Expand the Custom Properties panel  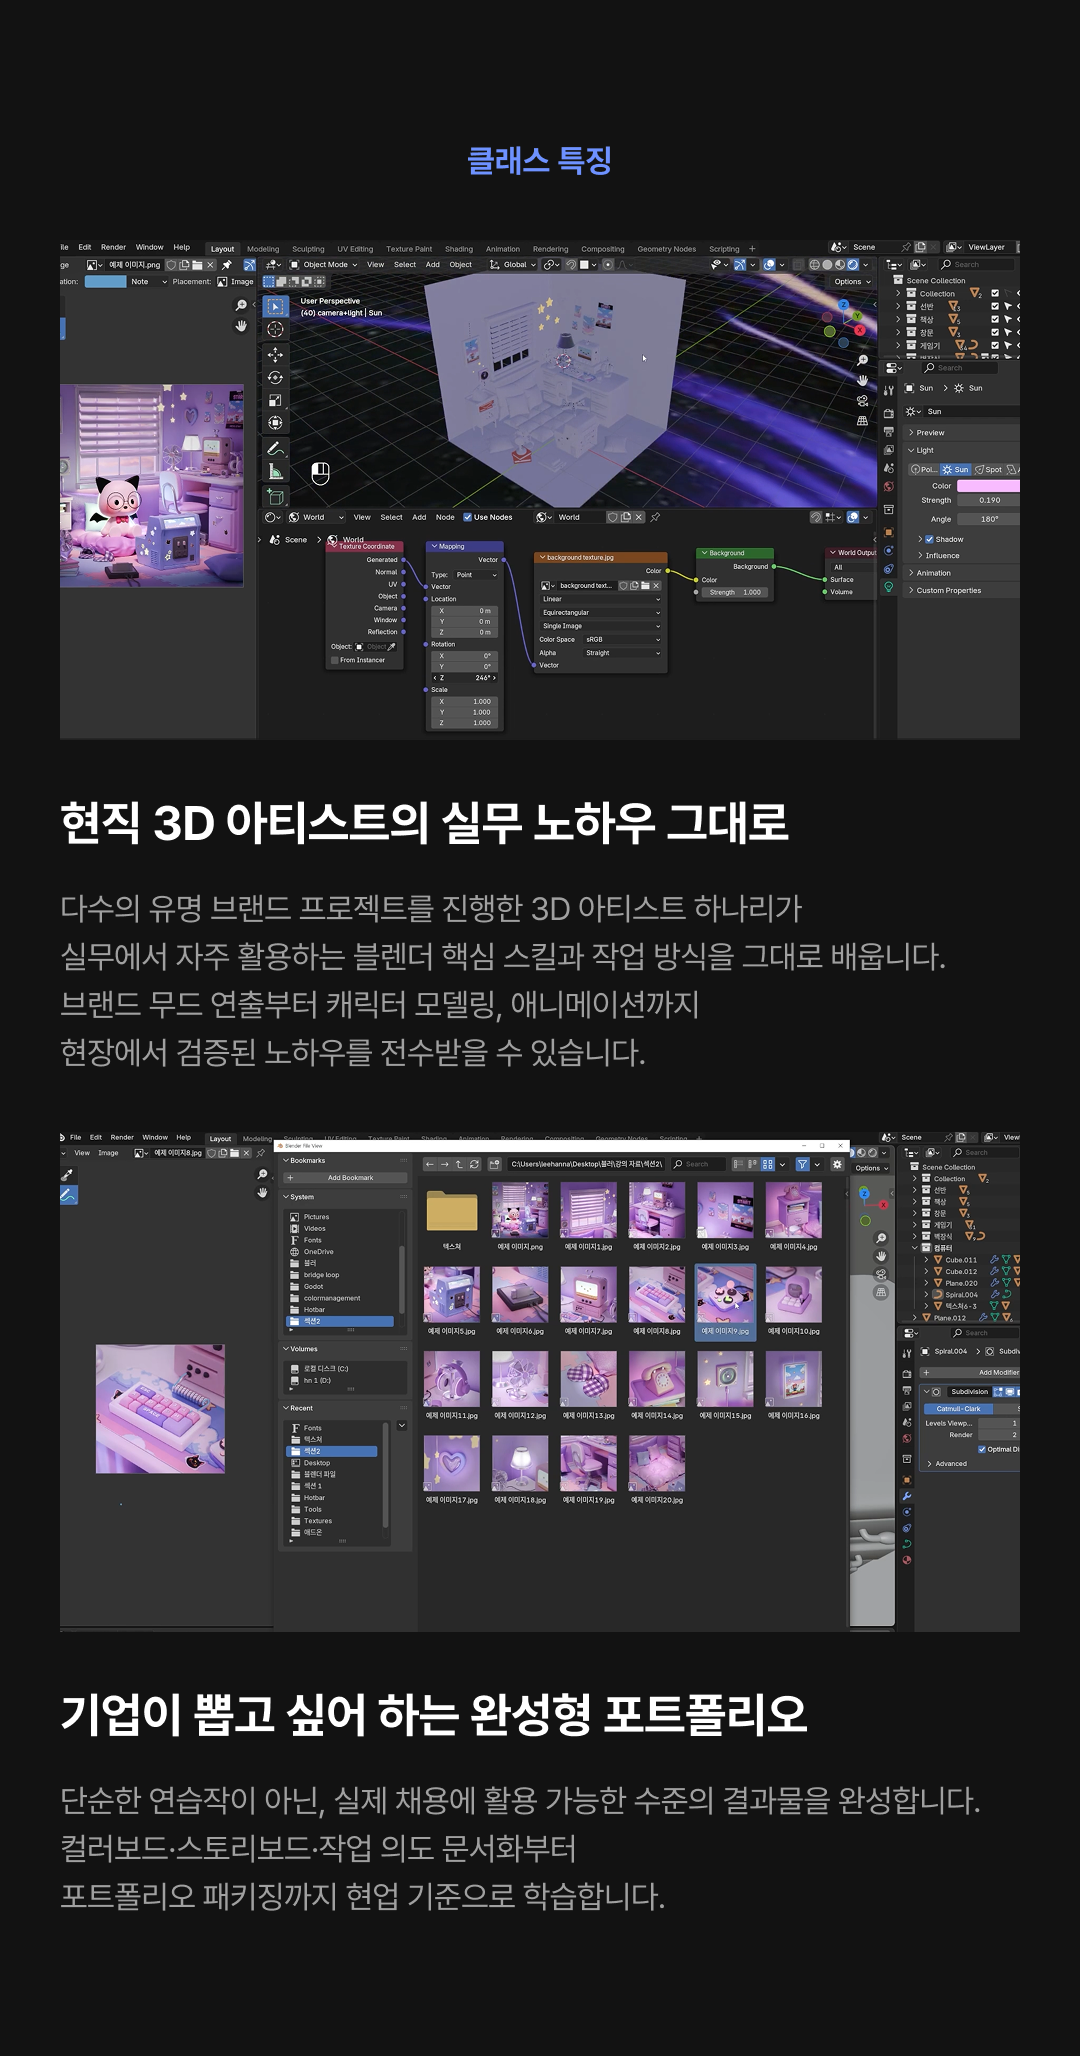[948, 591]
